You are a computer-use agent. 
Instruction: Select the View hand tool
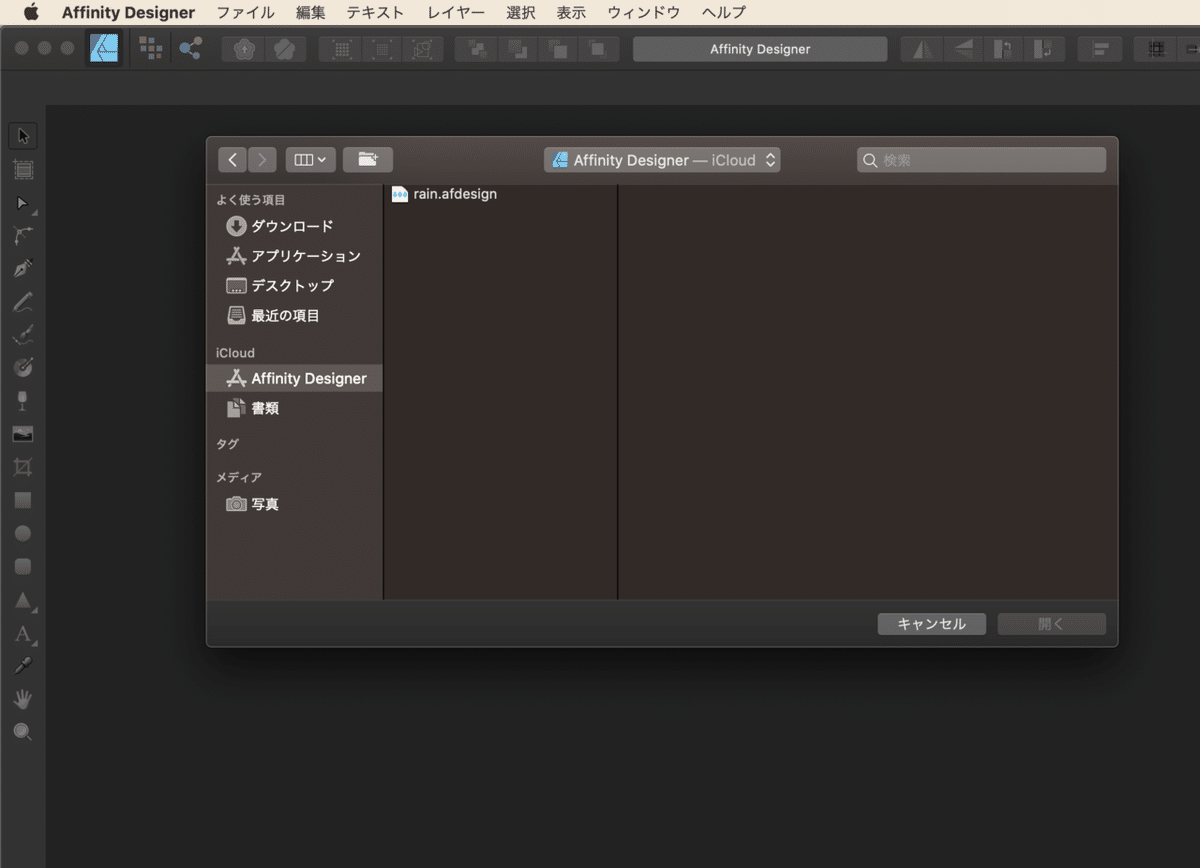pyautogui.click(x=23, y=699)
